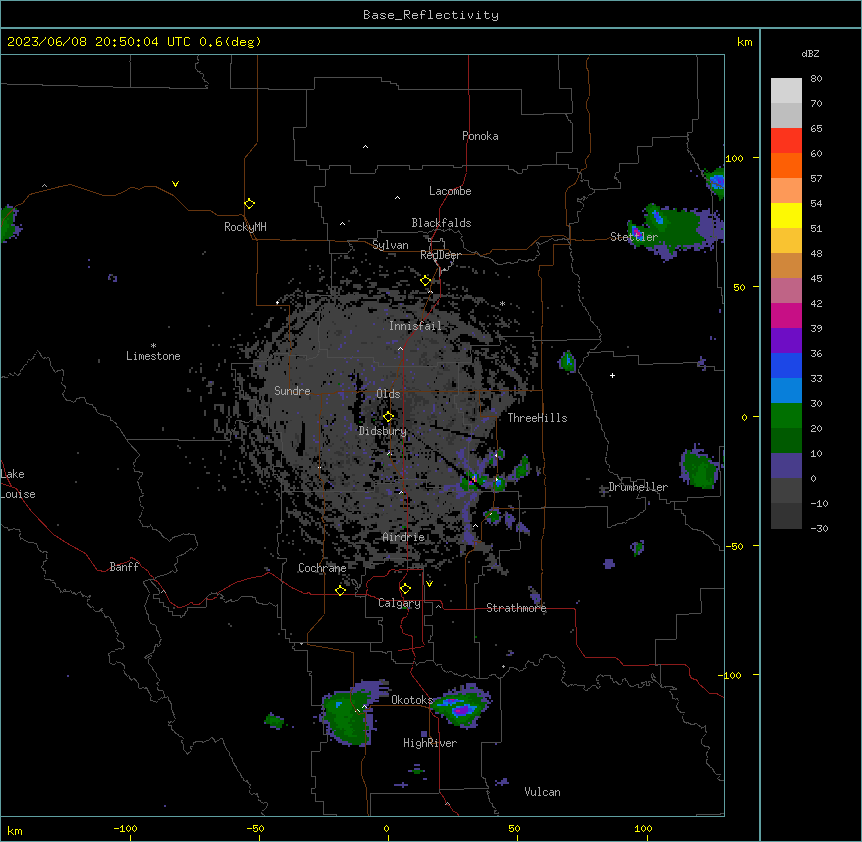Click the storm cell east of Stettler
862x842 pixels.
[676, 230]
